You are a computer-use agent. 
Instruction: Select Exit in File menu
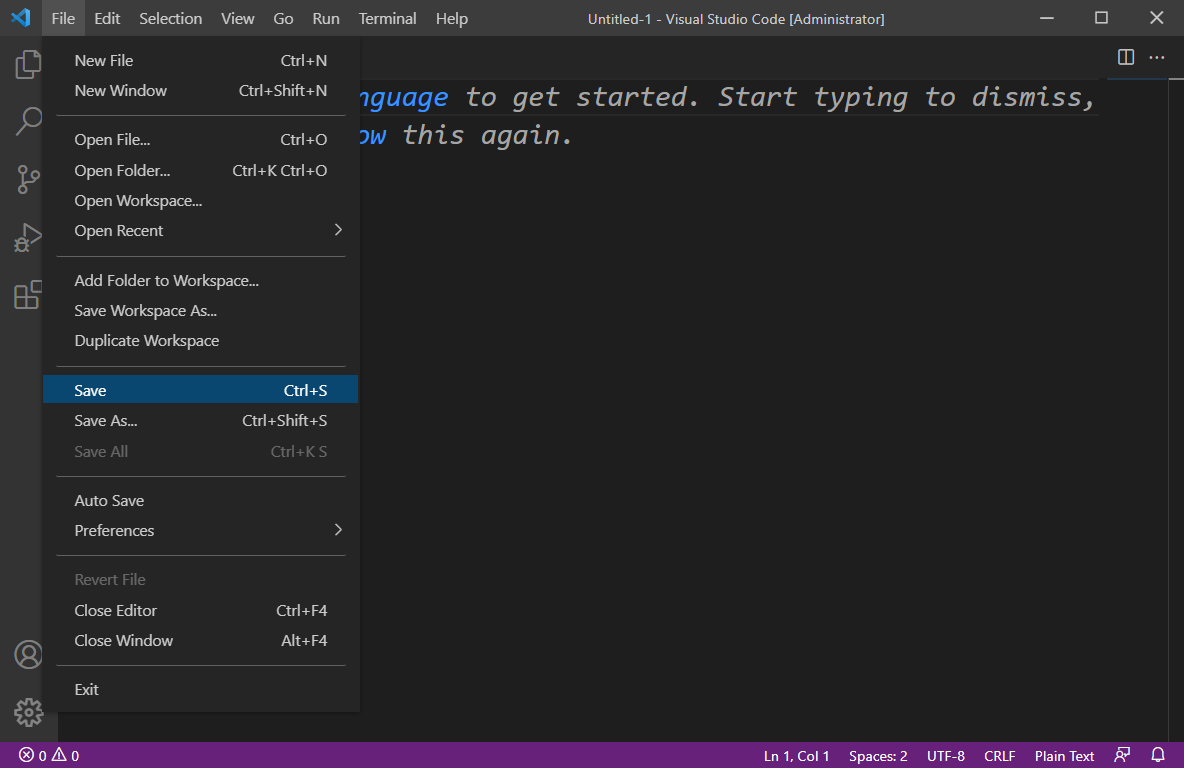click(x=200, y=689)
